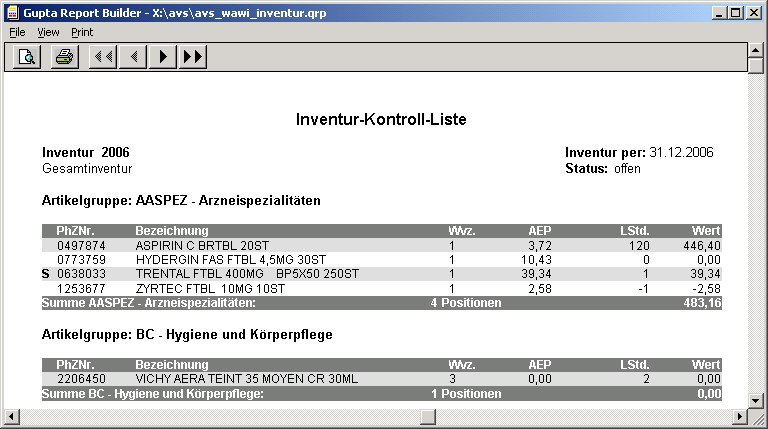Image resolution: width=768 pixels, height=429 pixels.
Task: Maximize the Report Builder window
Action: 735,13
